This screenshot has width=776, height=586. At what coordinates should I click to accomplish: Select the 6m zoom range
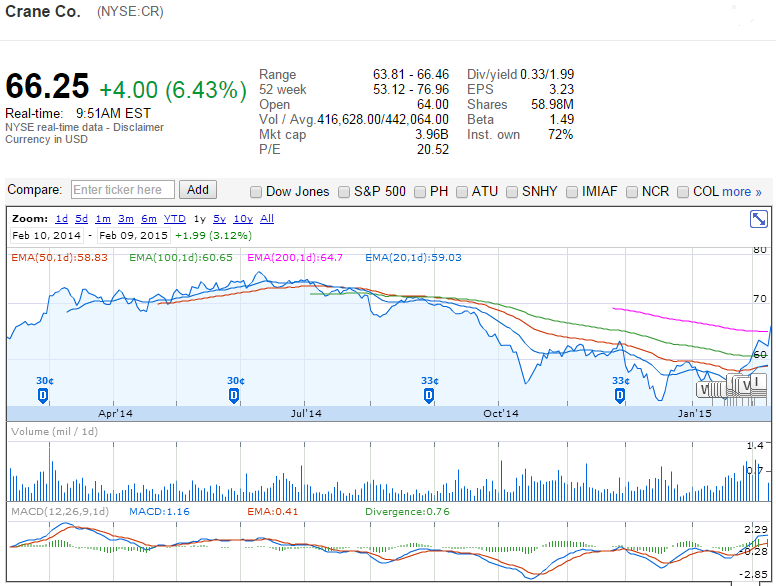pos(148,219)
